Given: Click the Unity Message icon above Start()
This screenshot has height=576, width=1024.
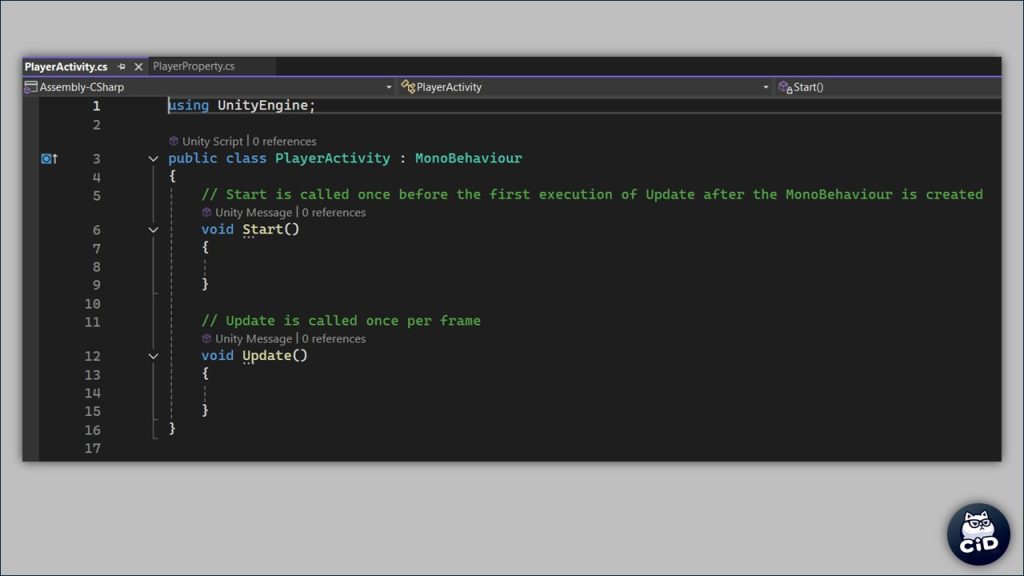Looking at the screenshot, I should tap(207, 213).
